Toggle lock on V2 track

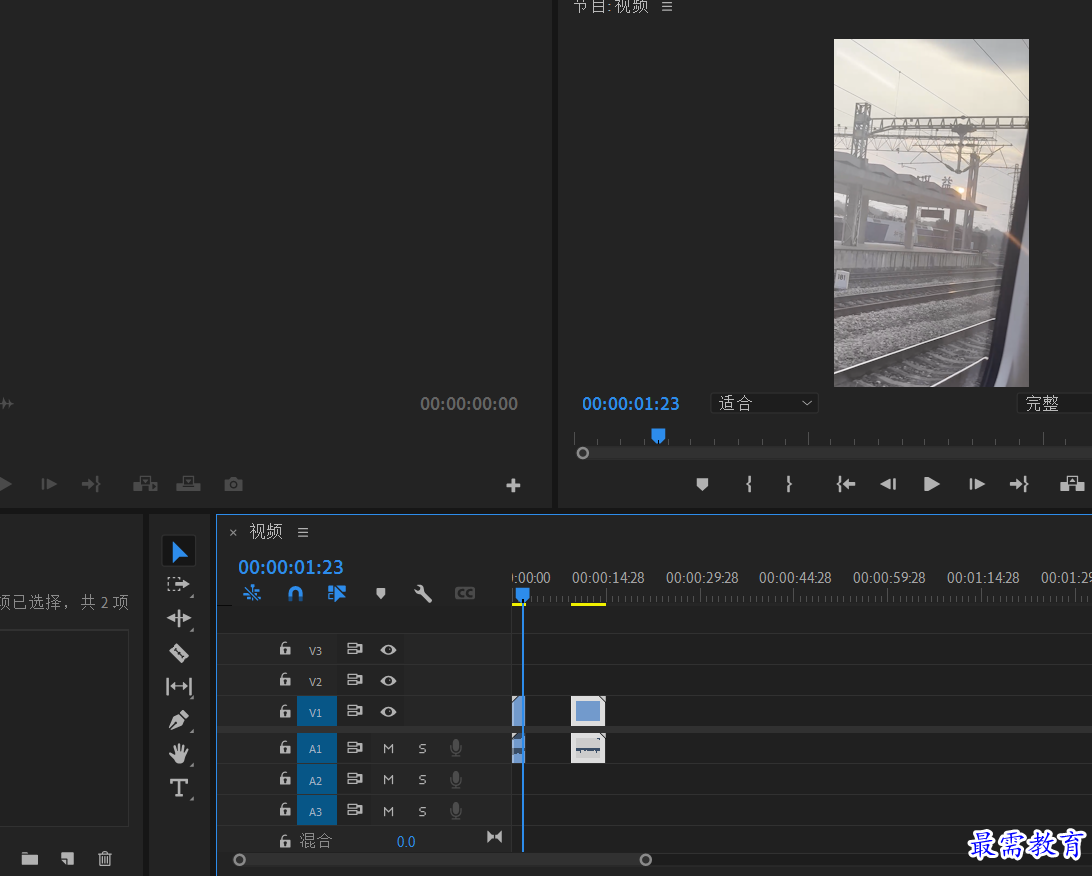click(x=285, y=680)
